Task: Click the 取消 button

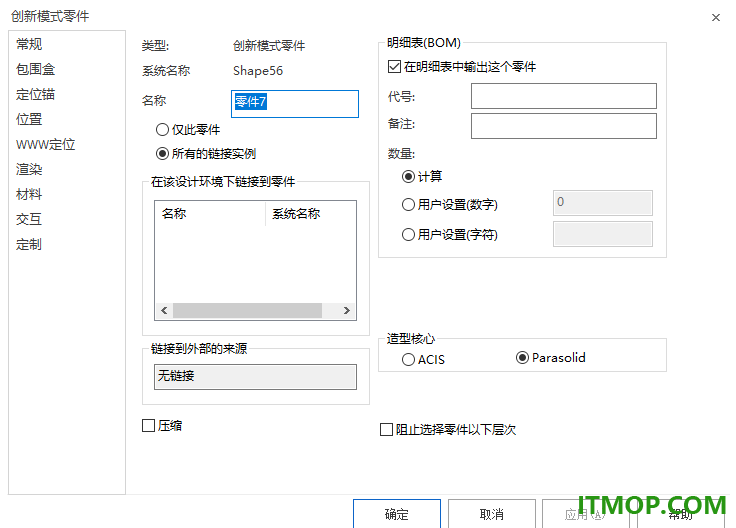Action: pos(491,514)
